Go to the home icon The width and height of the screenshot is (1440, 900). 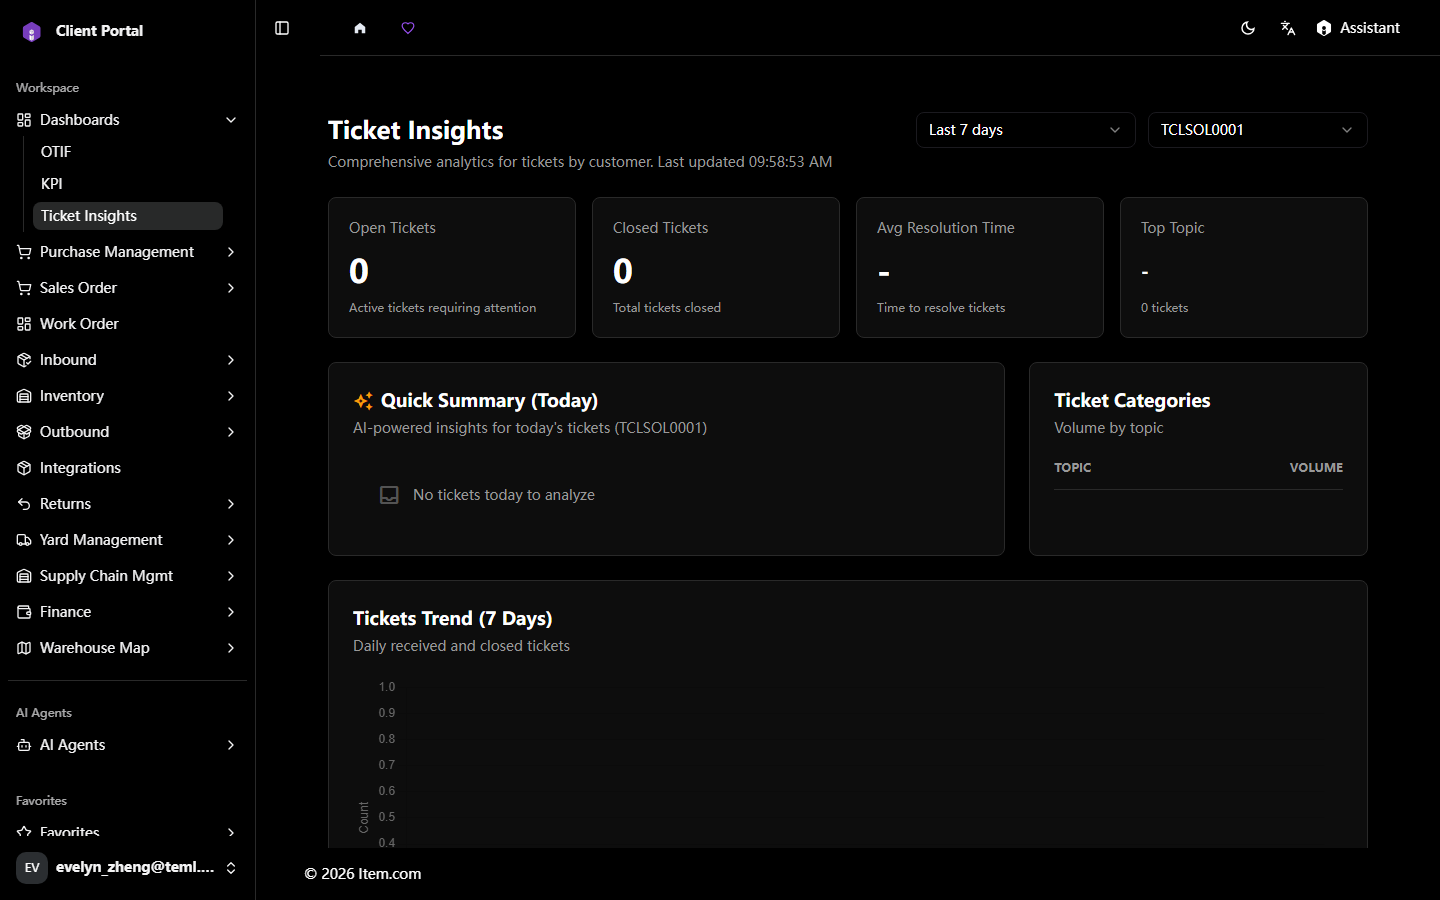[x=360, y=28]
